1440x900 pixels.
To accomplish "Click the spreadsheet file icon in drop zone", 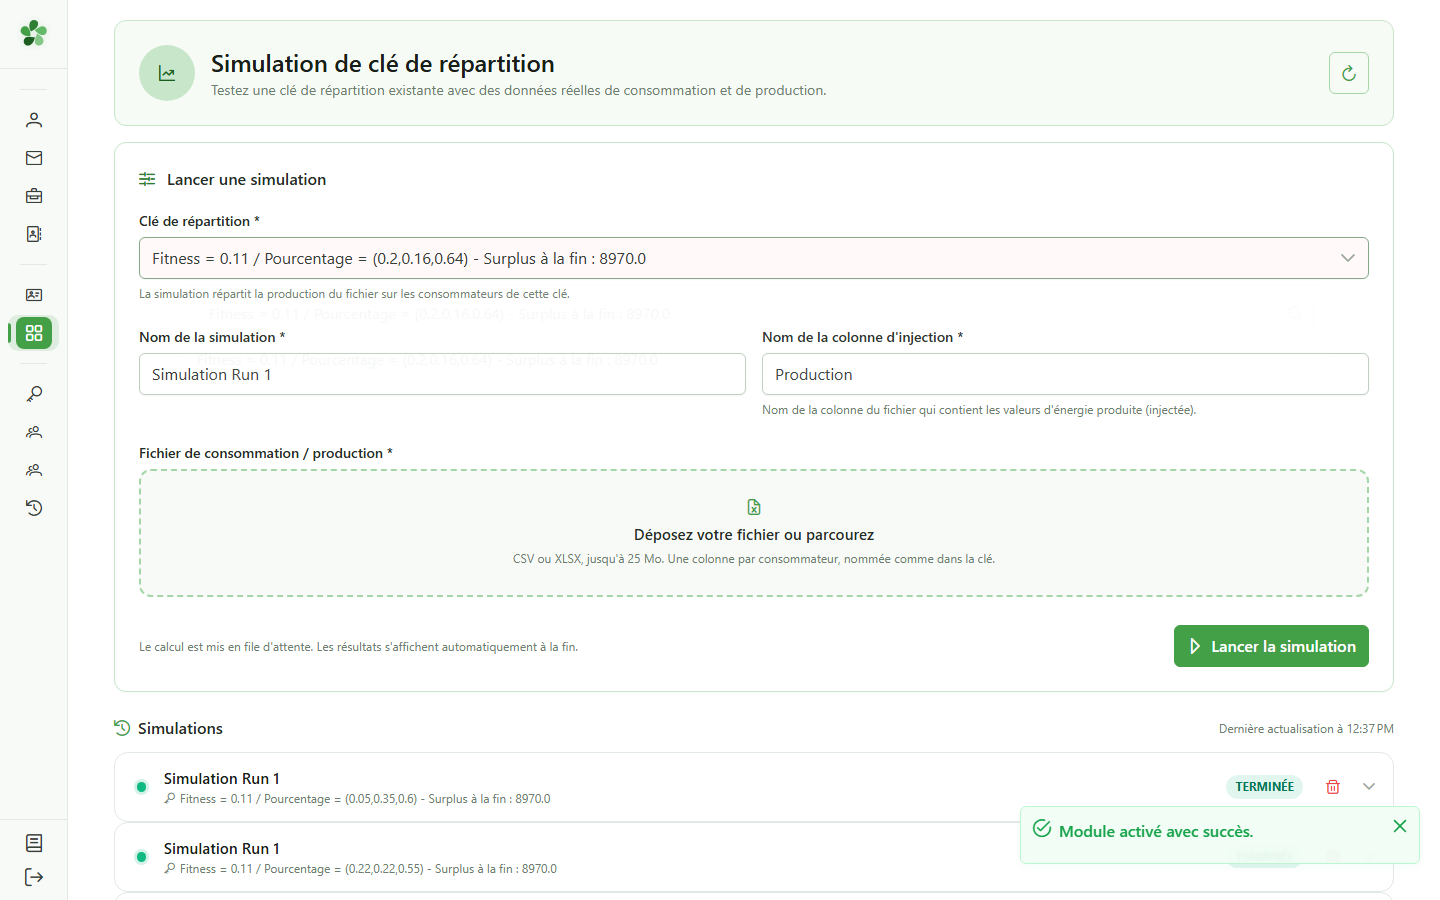I will [754, 507].
